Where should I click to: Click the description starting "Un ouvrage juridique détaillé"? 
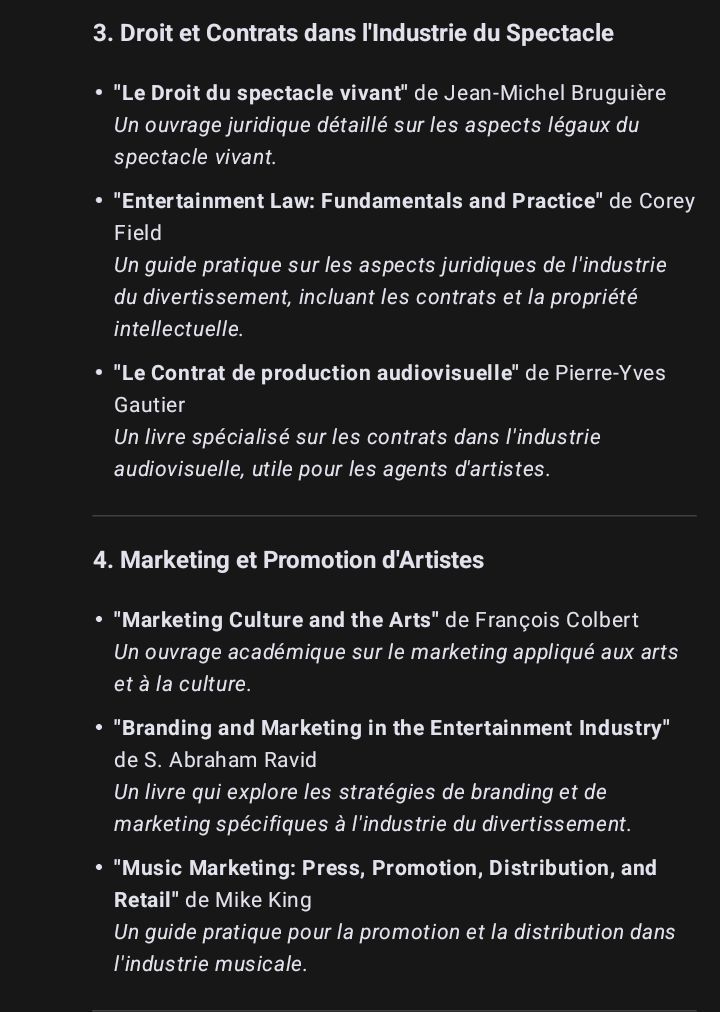(376, 141)
